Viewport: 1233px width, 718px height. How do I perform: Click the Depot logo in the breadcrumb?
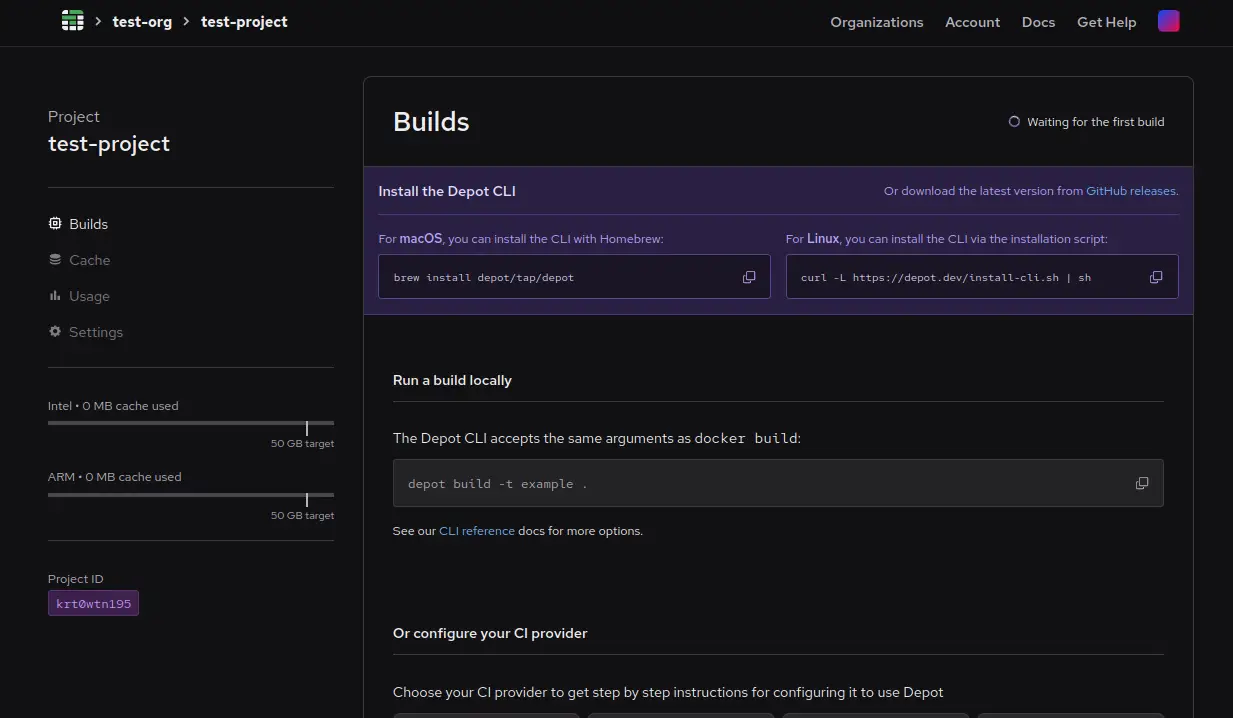click(72, 20)
